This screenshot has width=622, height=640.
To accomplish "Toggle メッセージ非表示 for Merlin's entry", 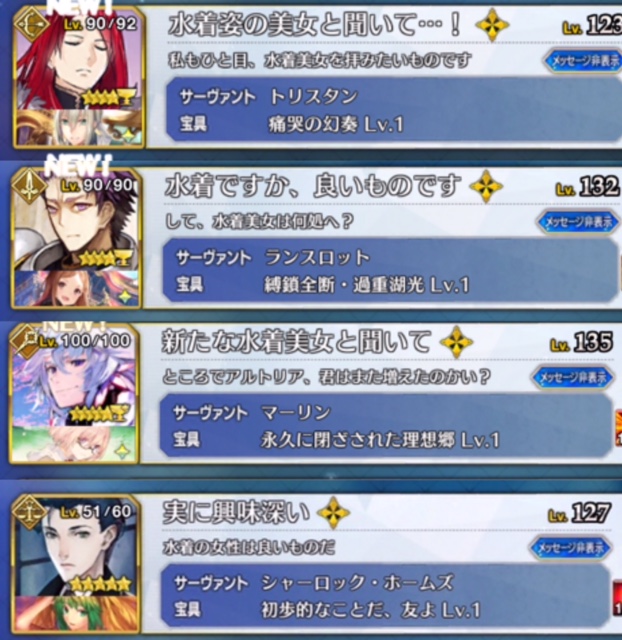I will [x=573, y=378].
